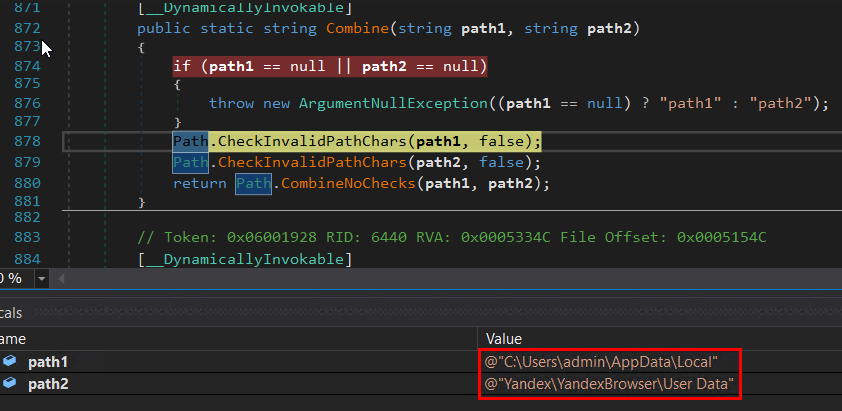Click the Path class reference on line 880
This screenshot has height=411, width=842.
(x=252, y=183)
